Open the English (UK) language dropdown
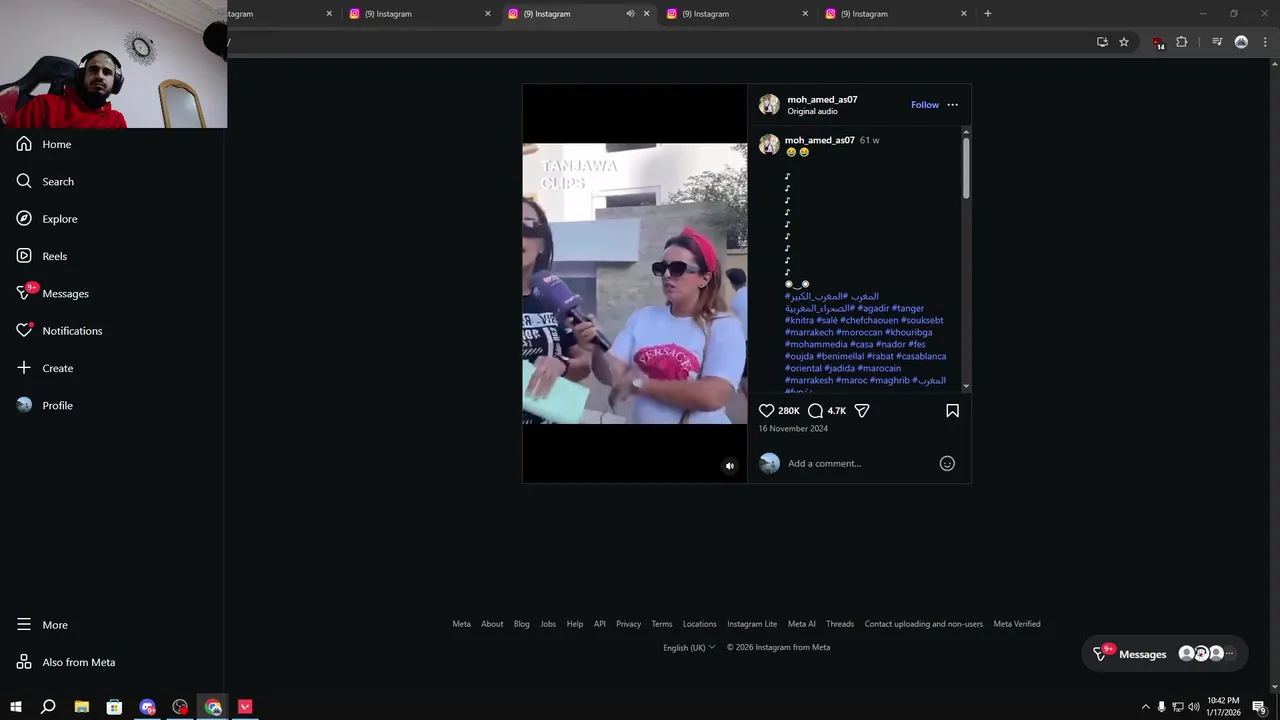This screenshot has height=720, width=1280. 689,647
